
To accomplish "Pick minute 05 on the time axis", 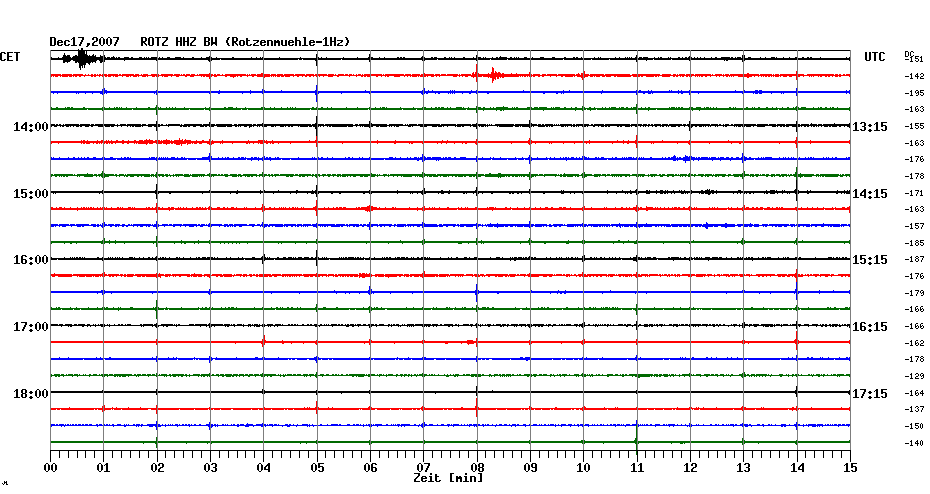I will (317, 468).
